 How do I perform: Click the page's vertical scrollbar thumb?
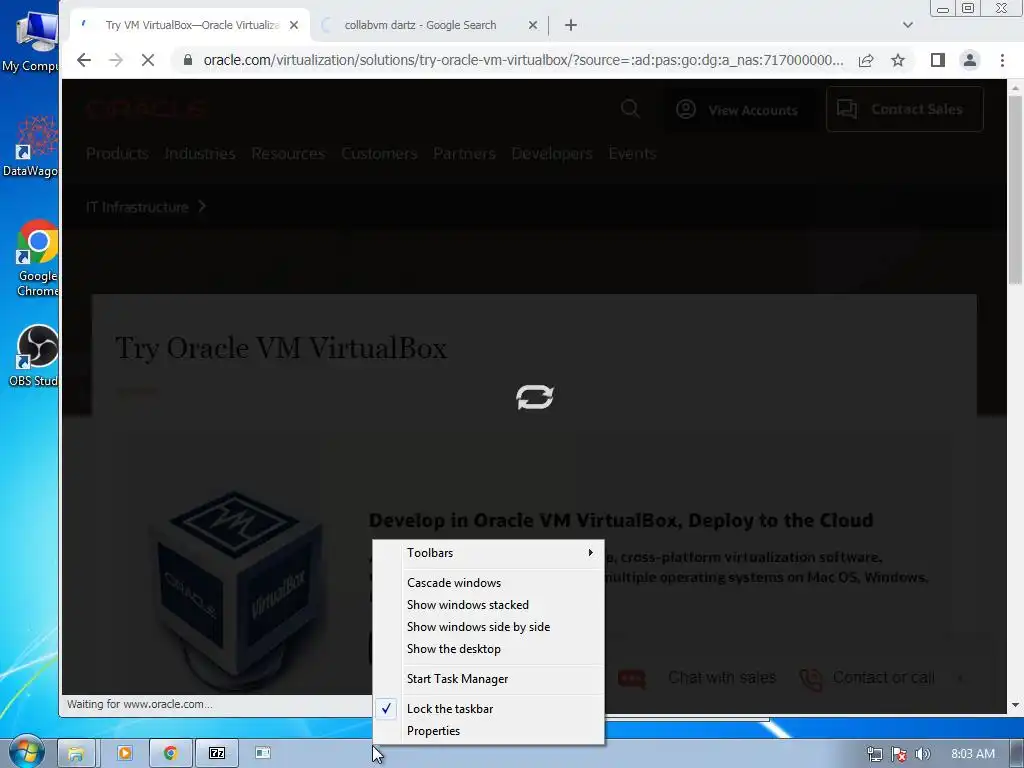(x=1015, y=189)
